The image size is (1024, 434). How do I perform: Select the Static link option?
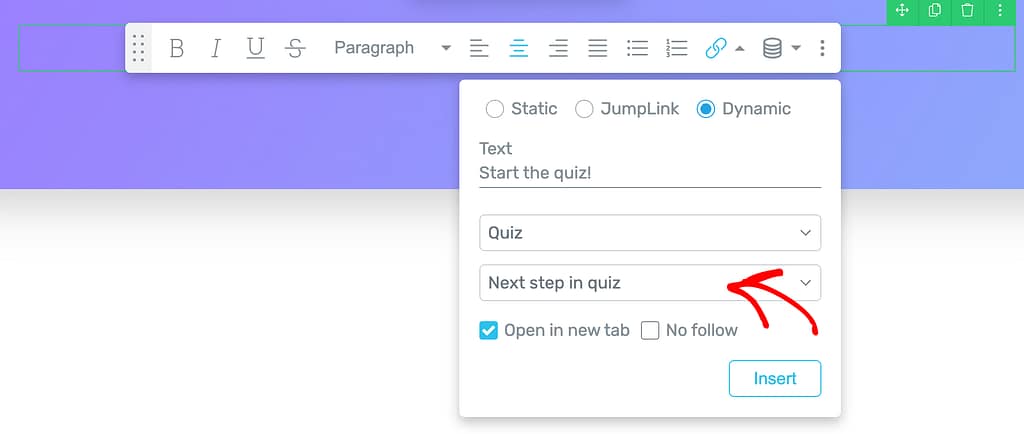(x=494, y=109)
